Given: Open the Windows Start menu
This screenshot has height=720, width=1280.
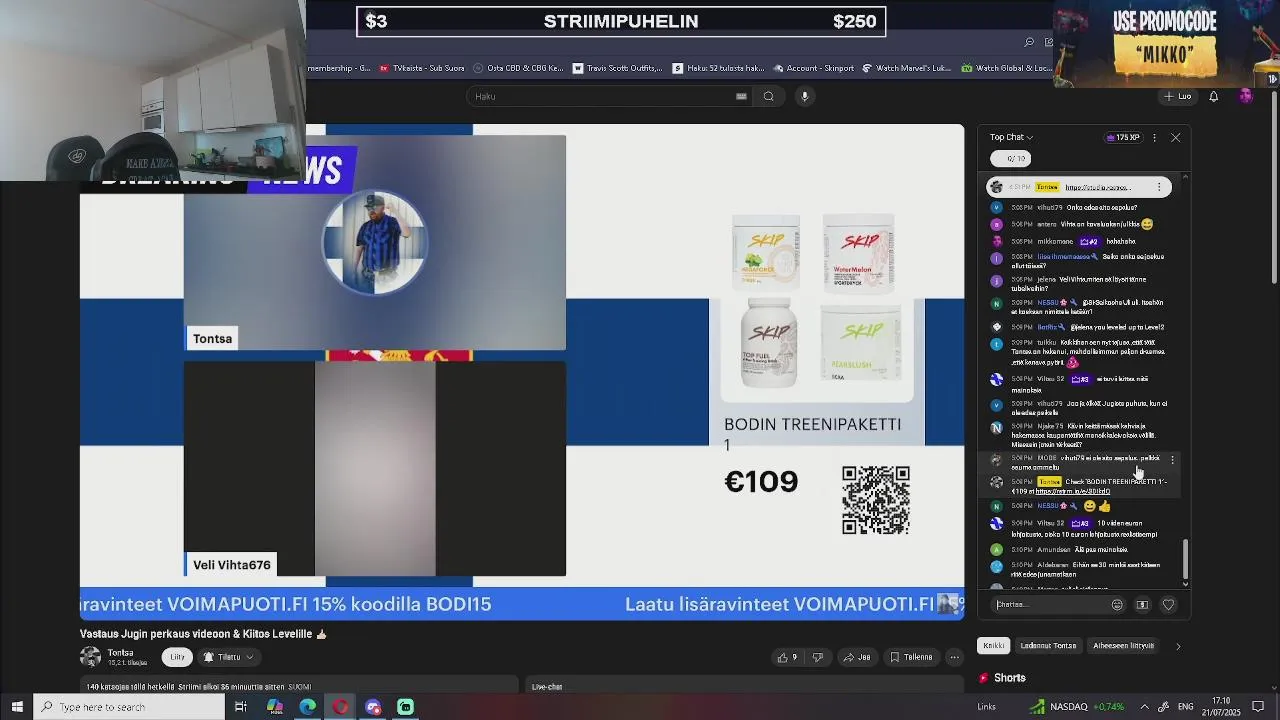Looking at the screenshot, I should (x=17, y=707).
